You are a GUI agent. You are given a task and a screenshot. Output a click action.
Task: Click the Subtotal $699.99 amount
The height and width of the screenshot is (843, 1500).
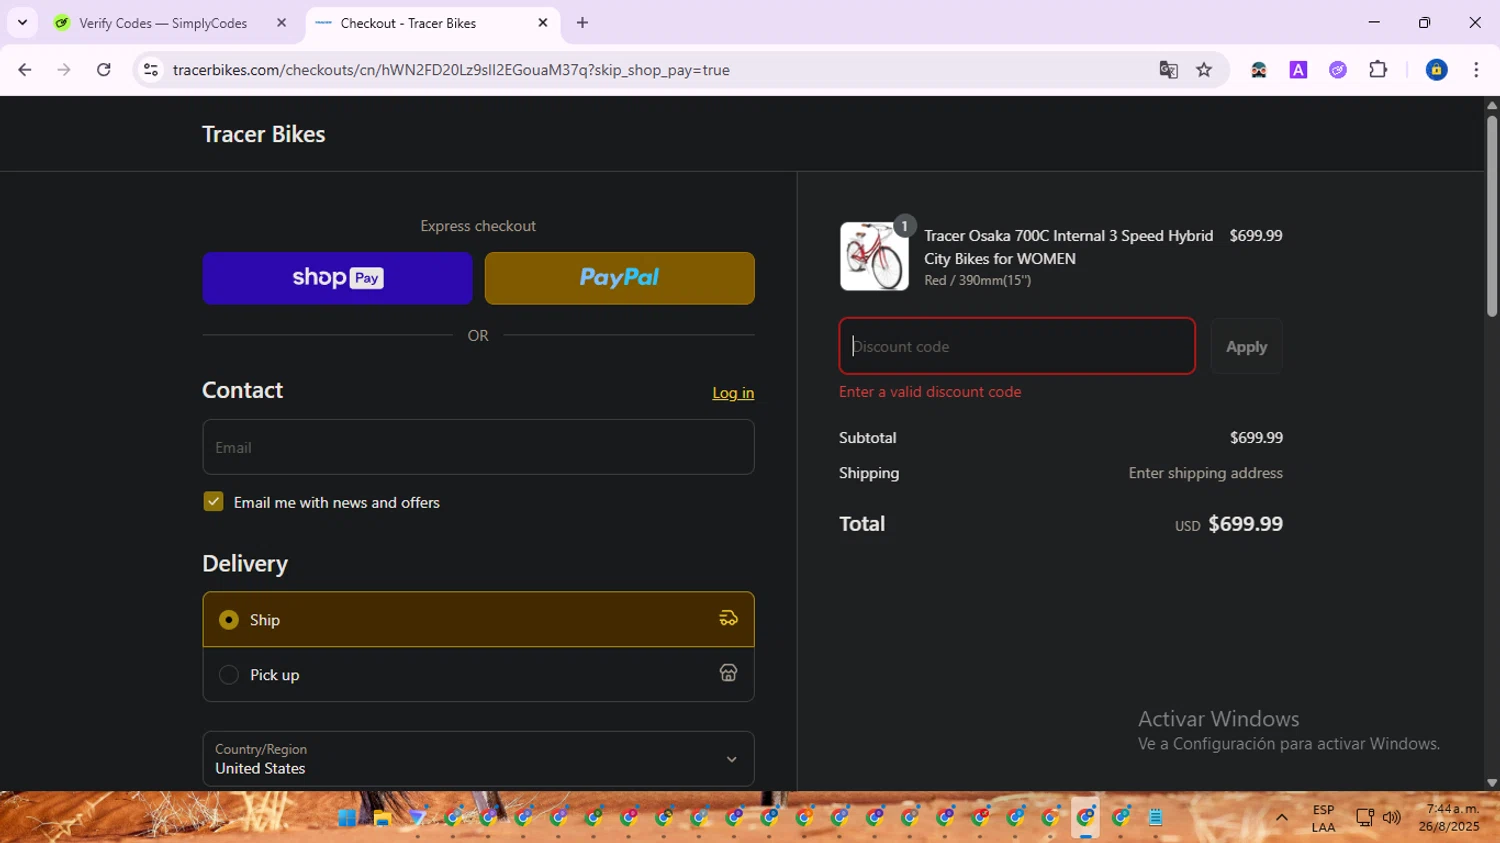[x=1256, y=438]
